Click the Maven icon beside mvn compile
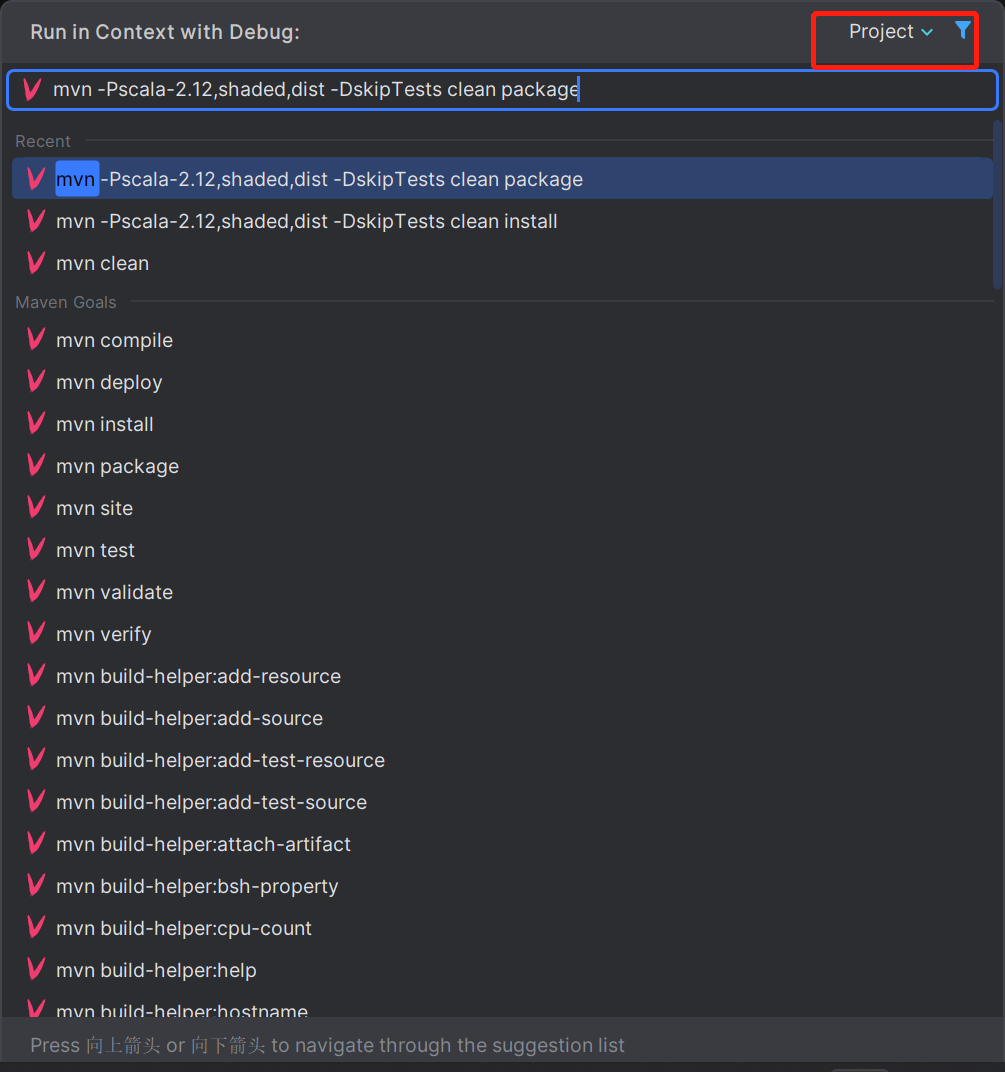Viewport: 1005px width, 1072px height. click(x=36, y=340)
